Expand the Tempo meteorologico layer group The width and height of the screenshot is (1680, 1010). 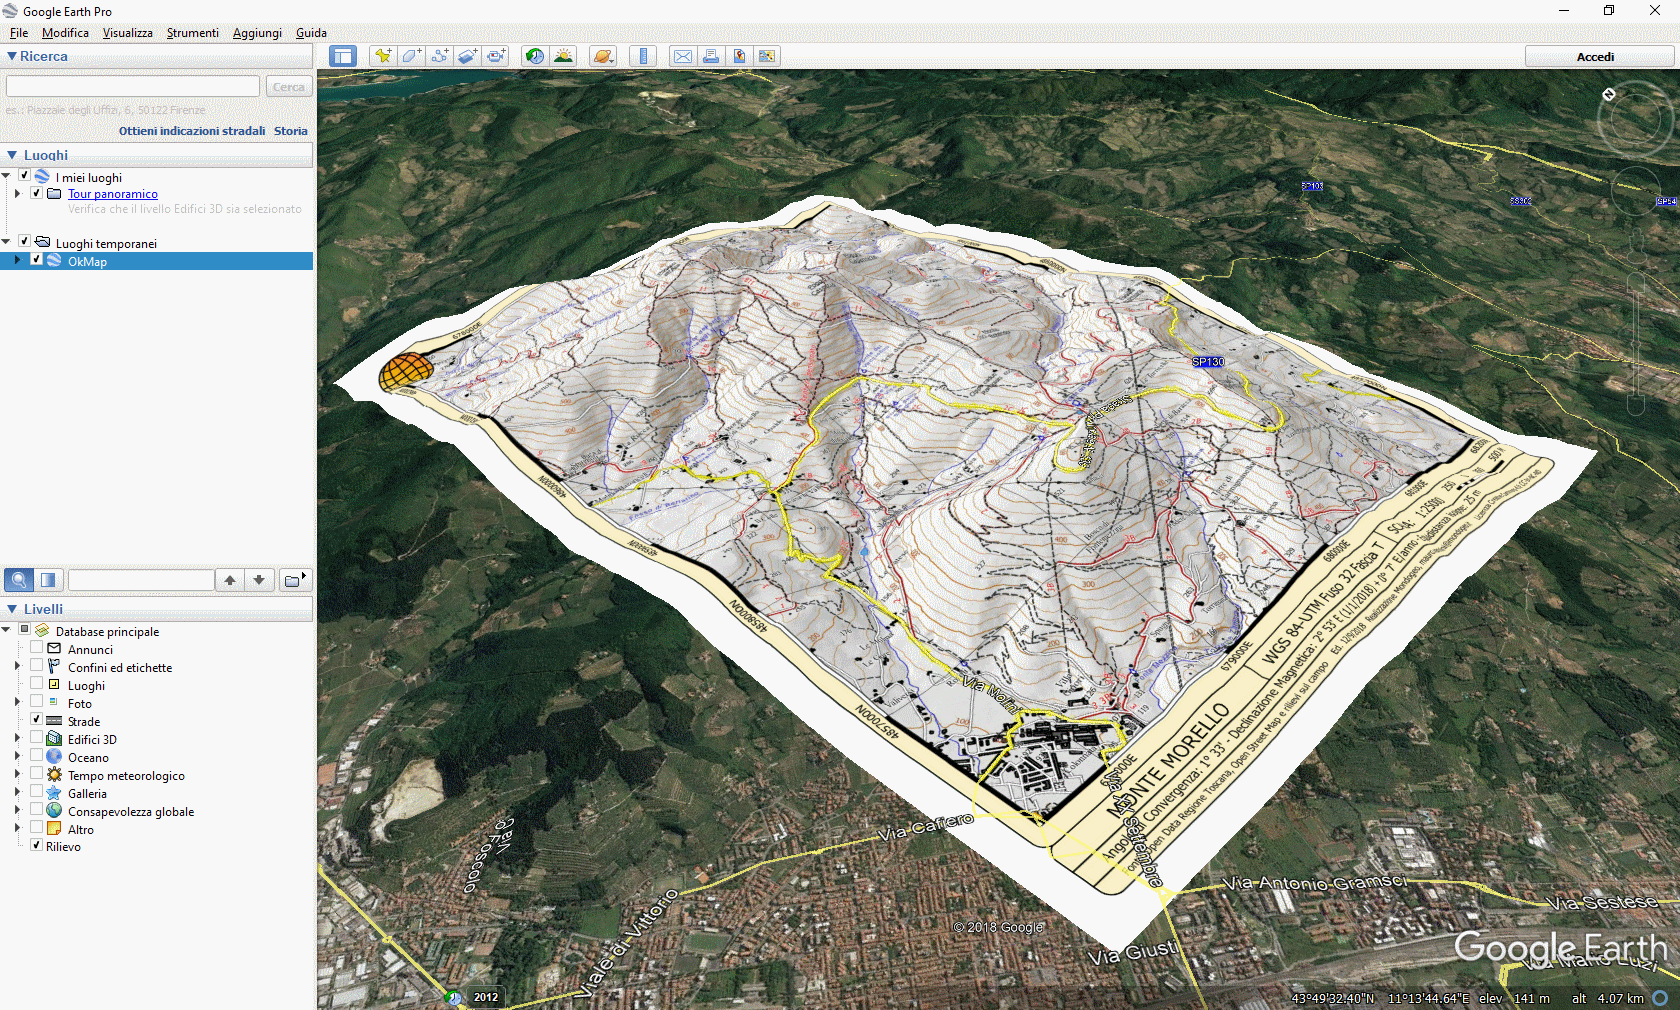click(17, 774)
